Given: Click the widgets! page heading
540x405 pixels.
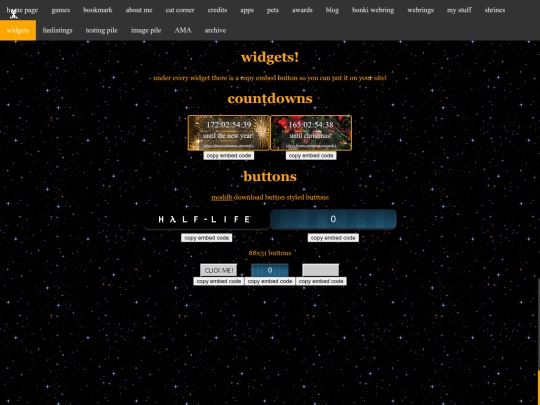Looking at the screenshot, I should coord(270,57).
